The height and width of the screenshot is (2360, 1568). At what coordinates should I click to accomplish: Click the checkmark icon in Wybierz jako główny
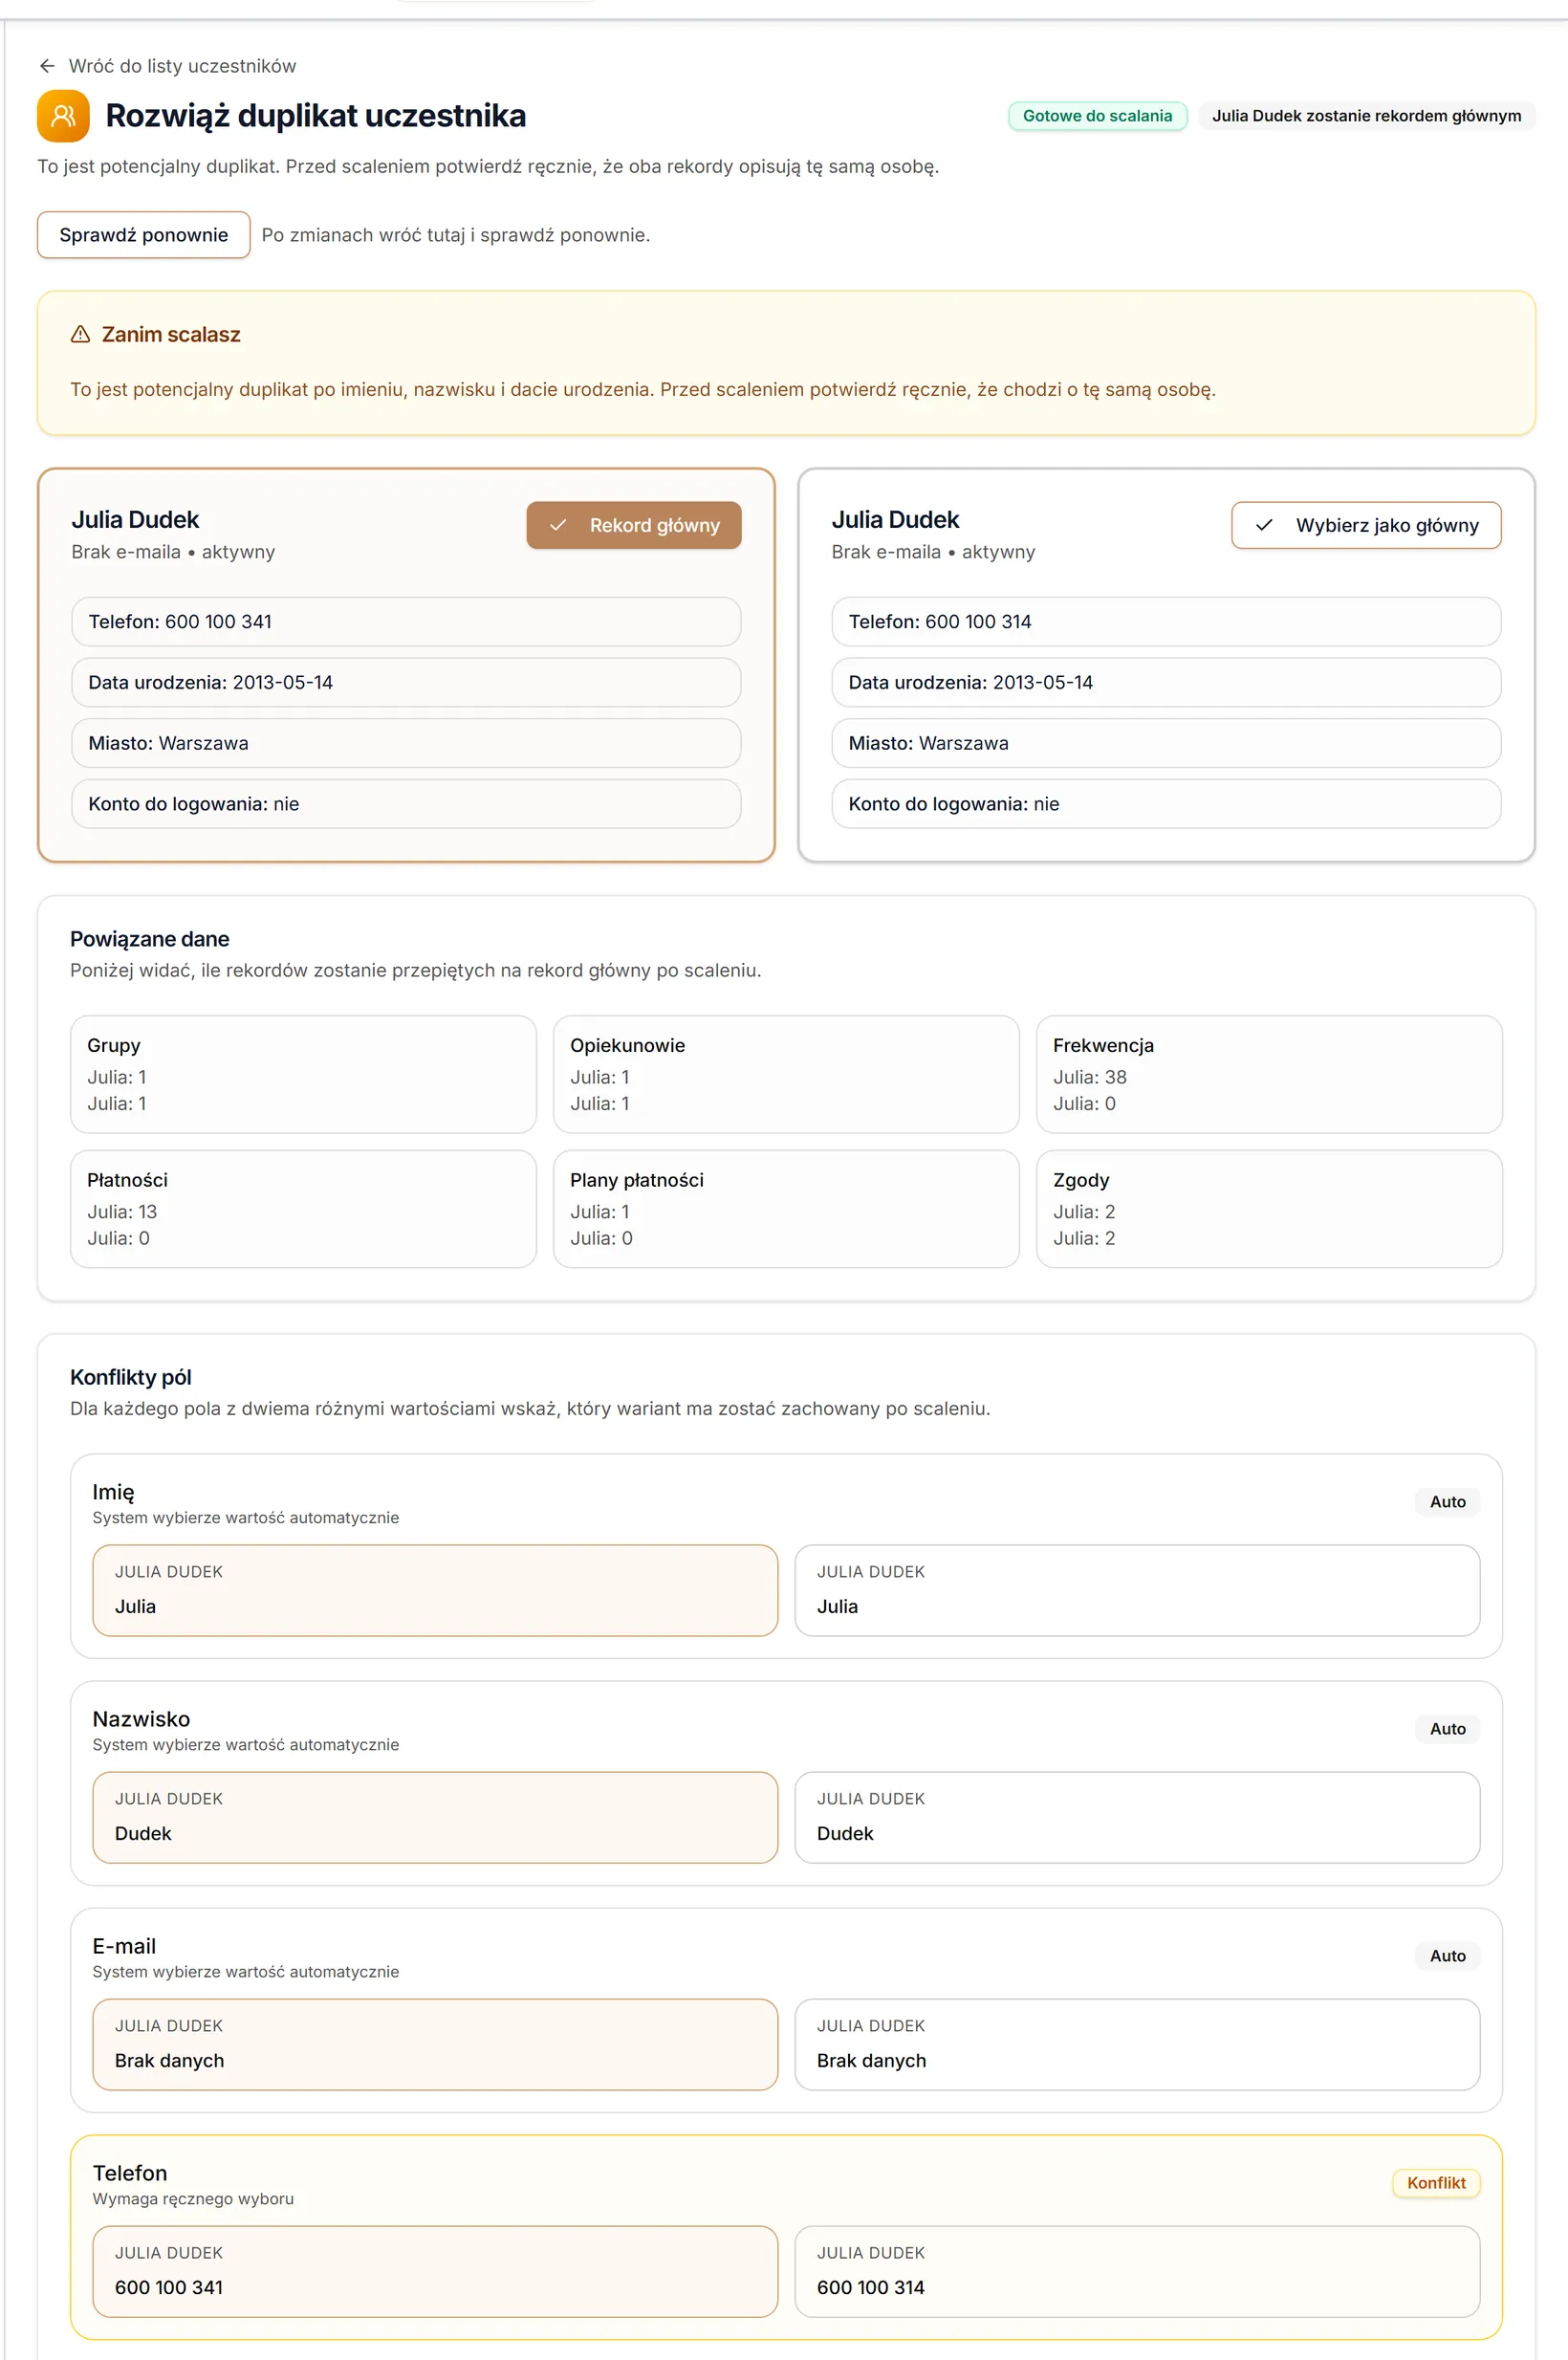pos(1264,525)
